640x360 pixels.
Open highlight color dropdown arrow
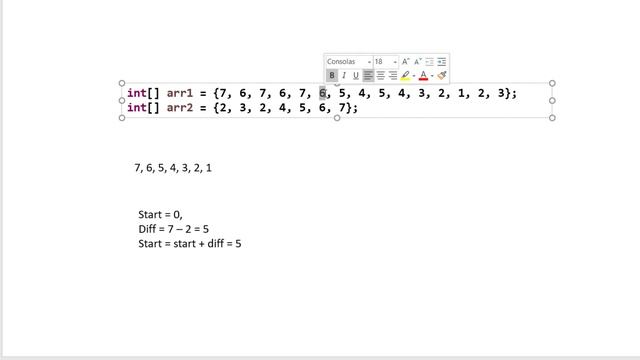click(414, 76)
